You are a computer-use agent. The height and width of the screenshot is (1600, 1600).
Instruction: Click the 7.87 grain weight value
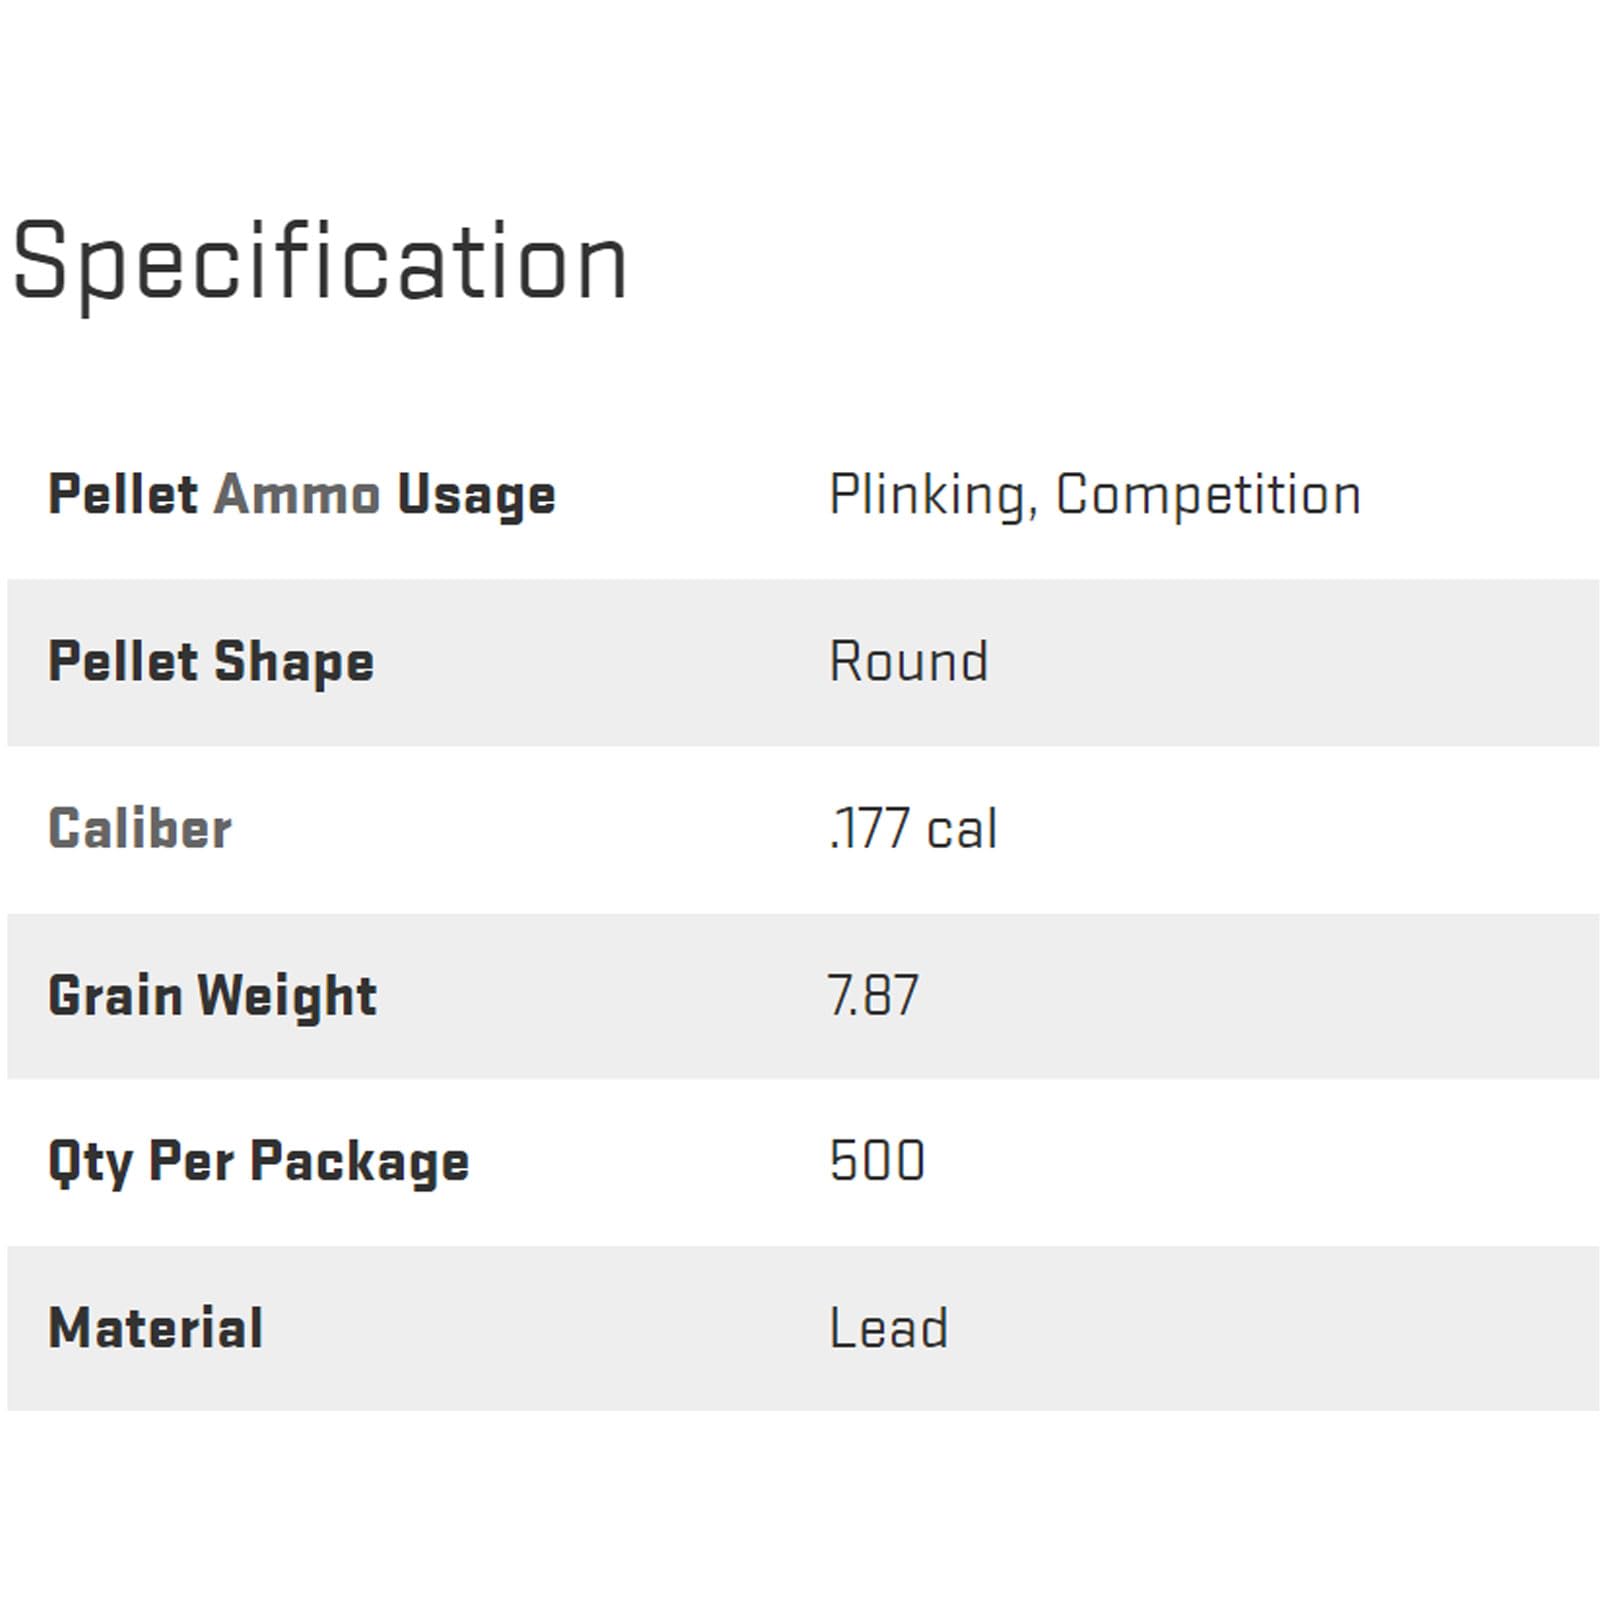point(873,996)
